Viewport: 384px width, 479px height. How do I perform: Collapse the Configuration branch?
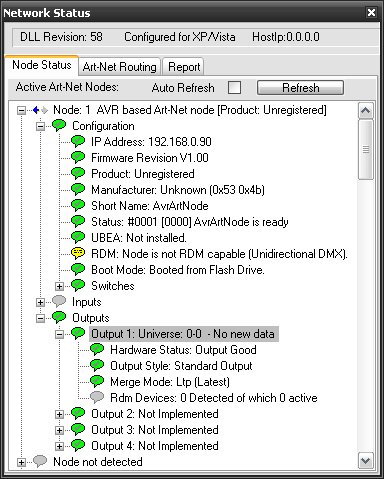(x=40, y=126)
